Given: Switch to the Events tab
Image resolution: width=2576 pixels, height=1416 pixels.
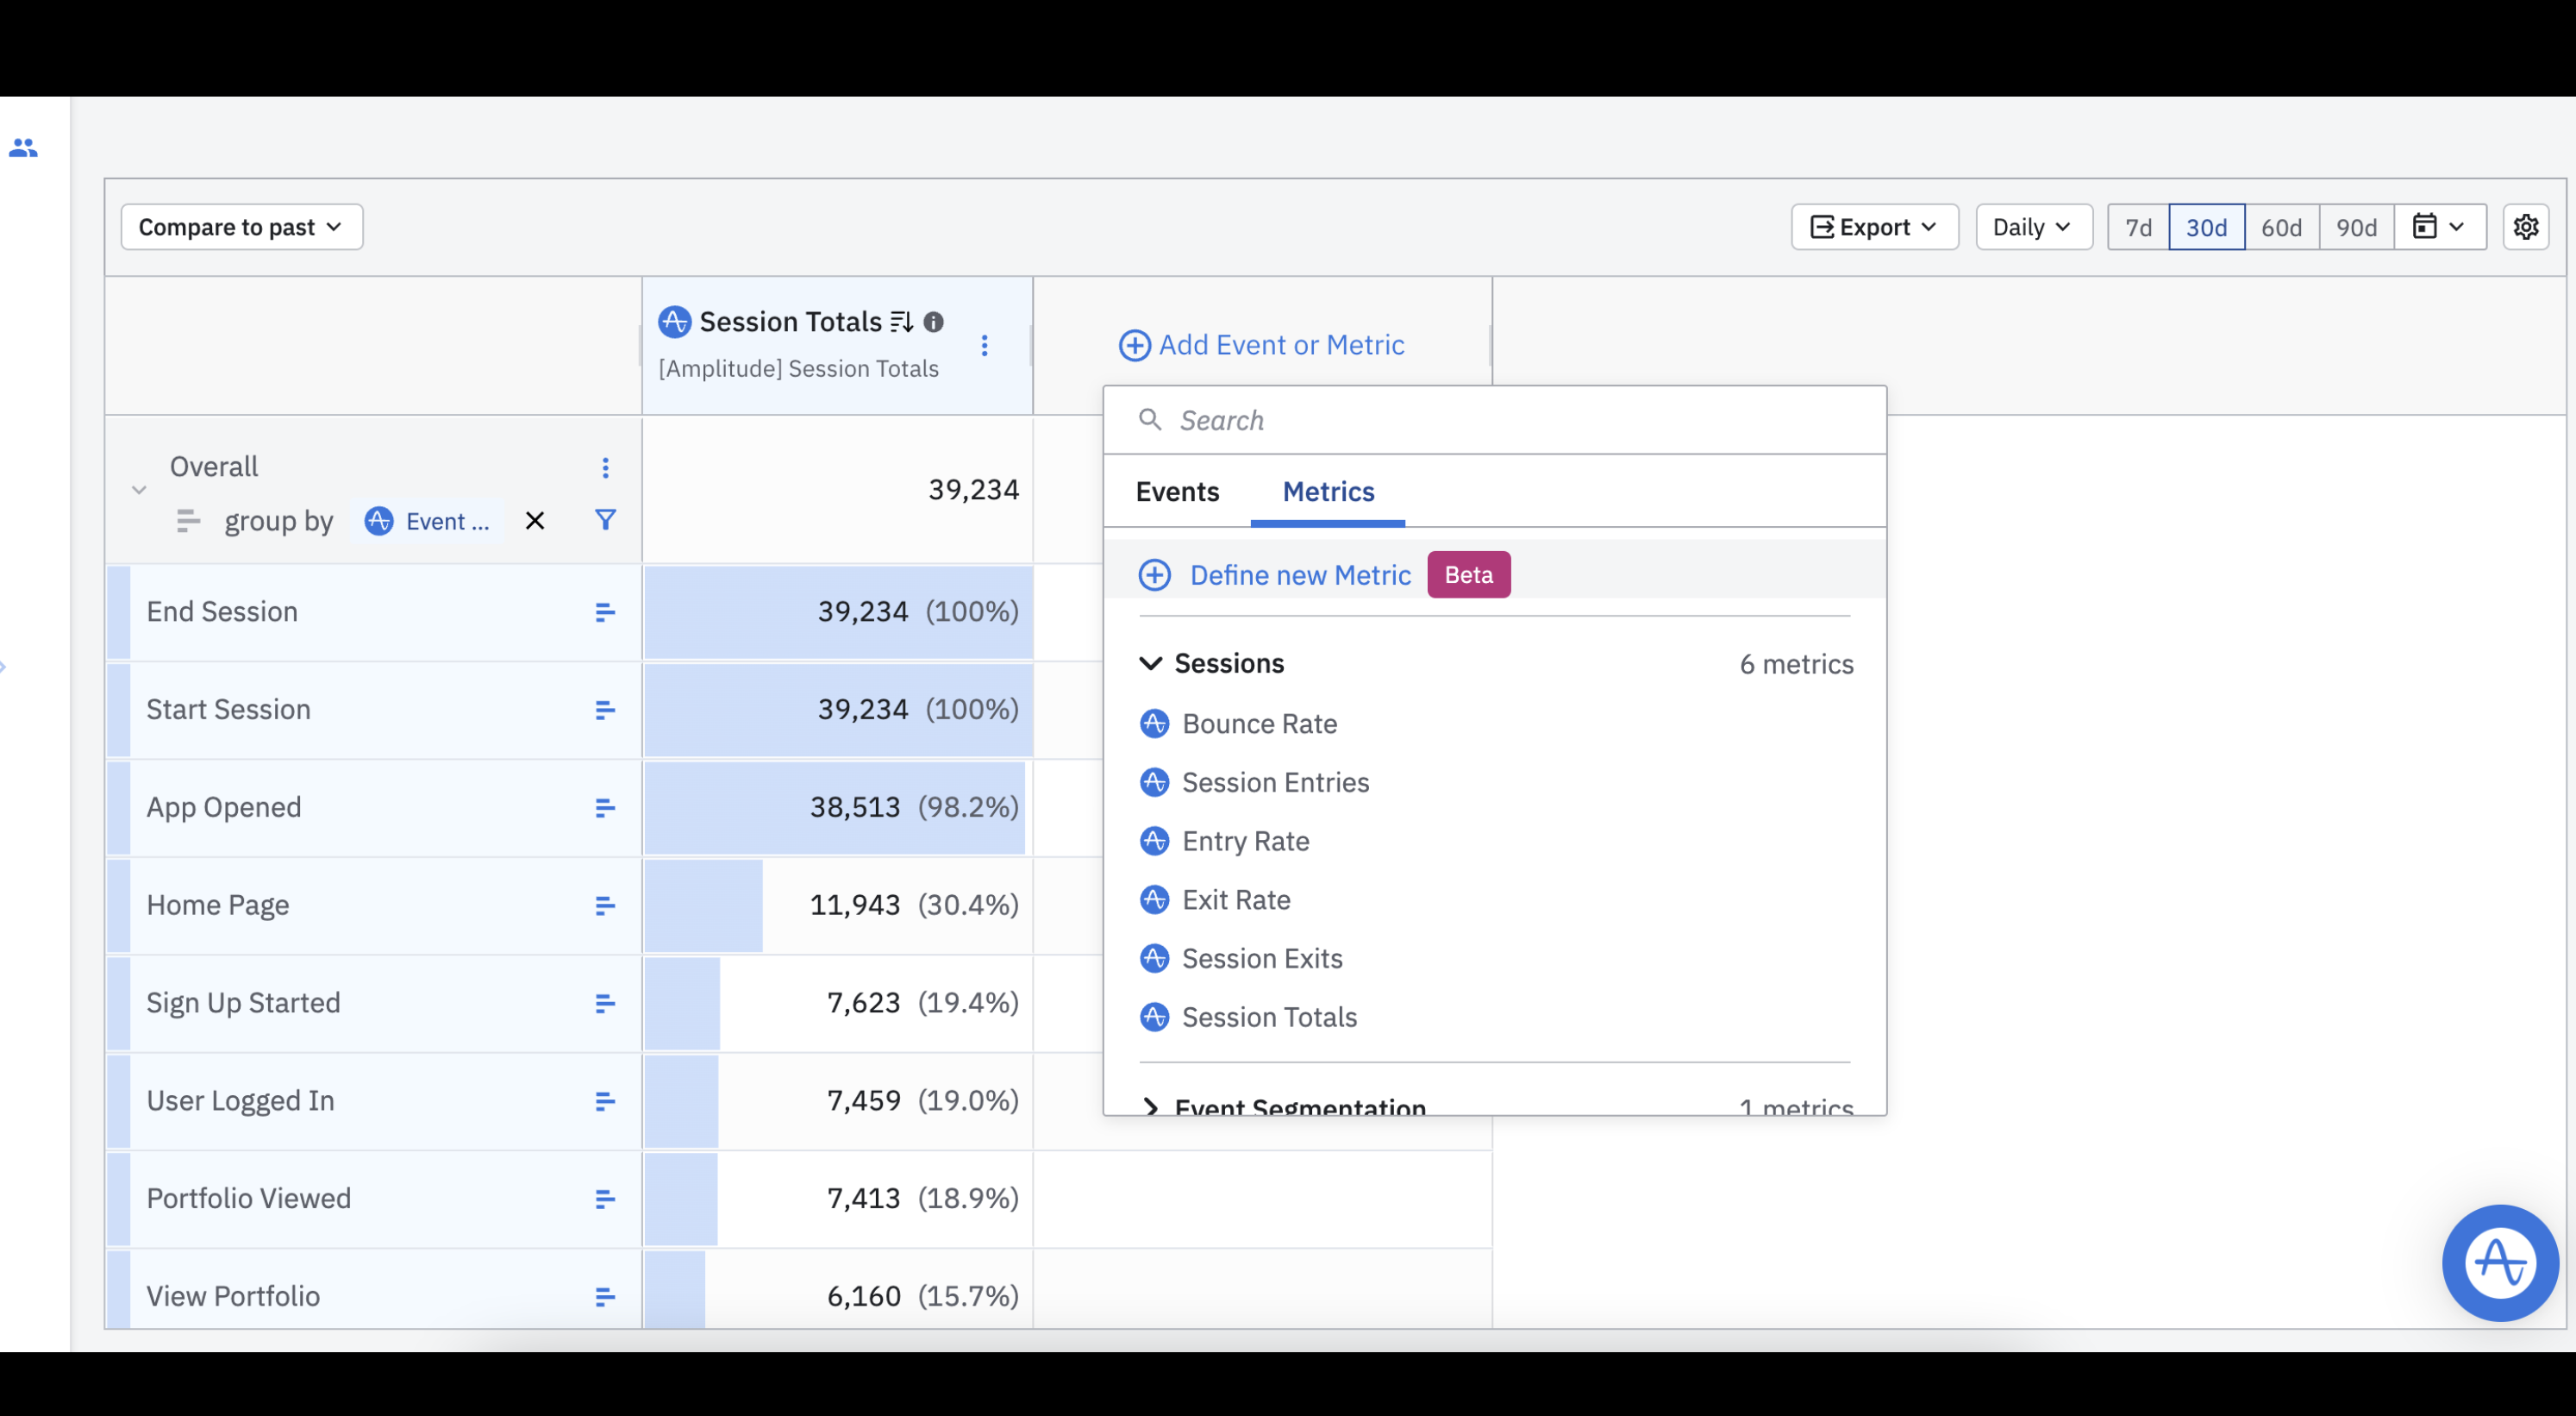Looking at the screenshot, I should [1177, 492].
